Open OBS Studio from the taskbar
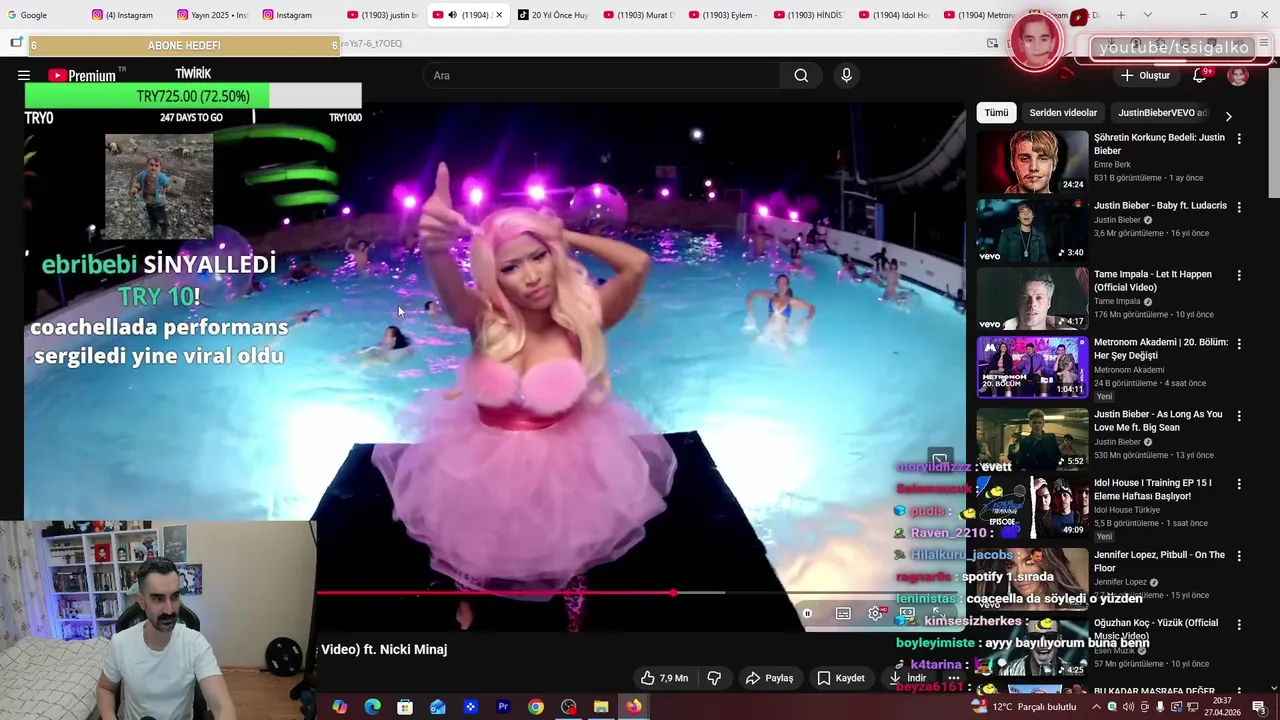This screenshot has width=1280, height=720. 569,707
